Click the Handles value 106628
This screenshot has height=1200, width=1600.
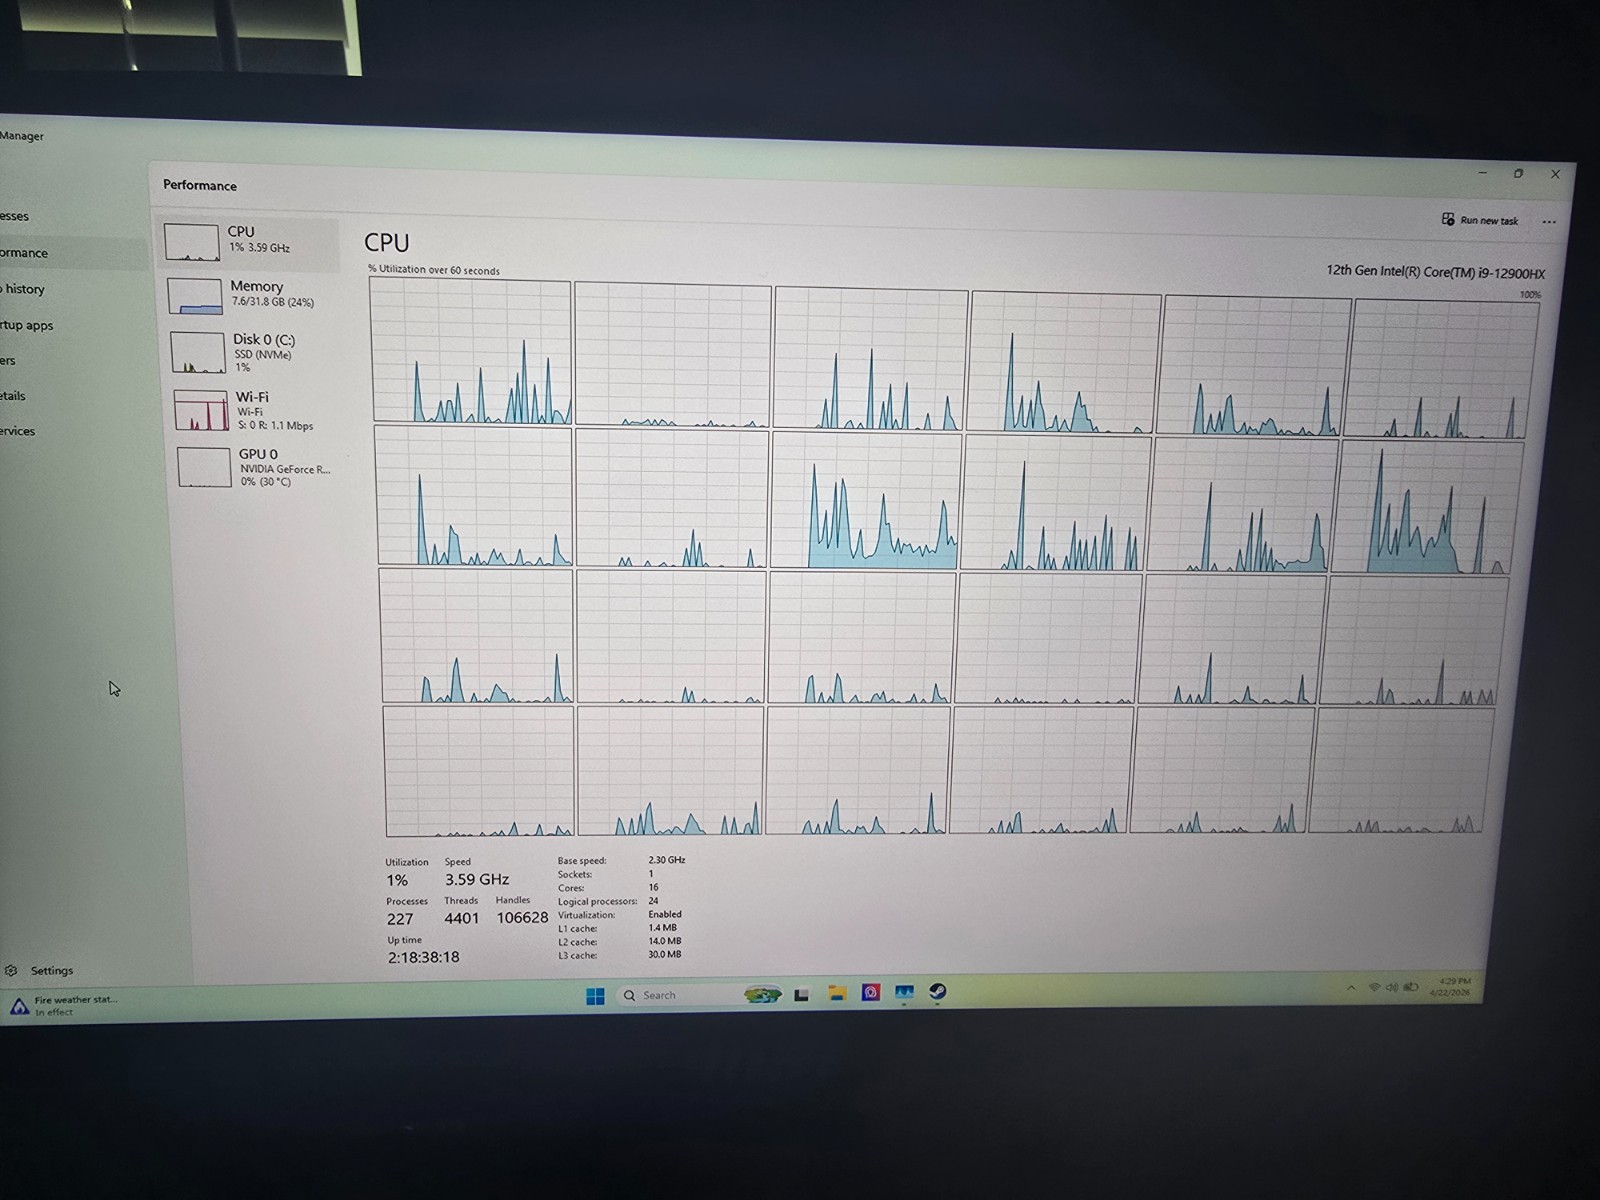coord(522,918)
